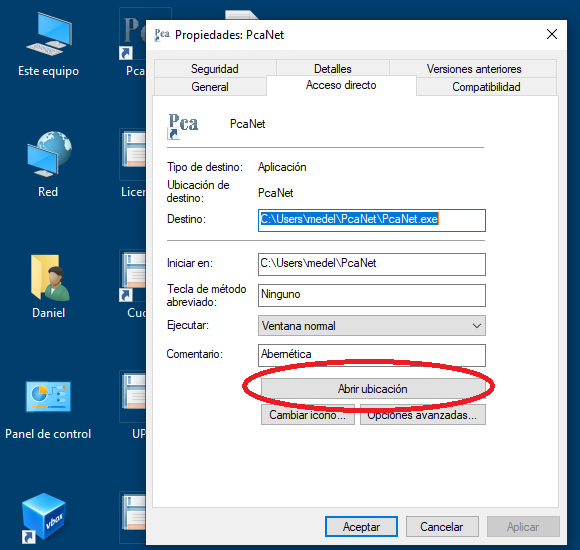This screenshot has width=580, height=550.
Task: Open Opciones avanzadas button
Action: click(423, 415)
